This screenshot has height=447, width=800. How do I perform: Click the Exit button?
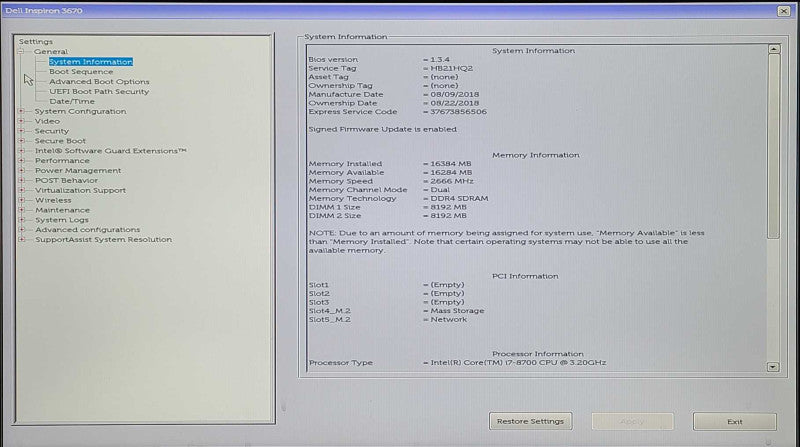tap(735, 421)
